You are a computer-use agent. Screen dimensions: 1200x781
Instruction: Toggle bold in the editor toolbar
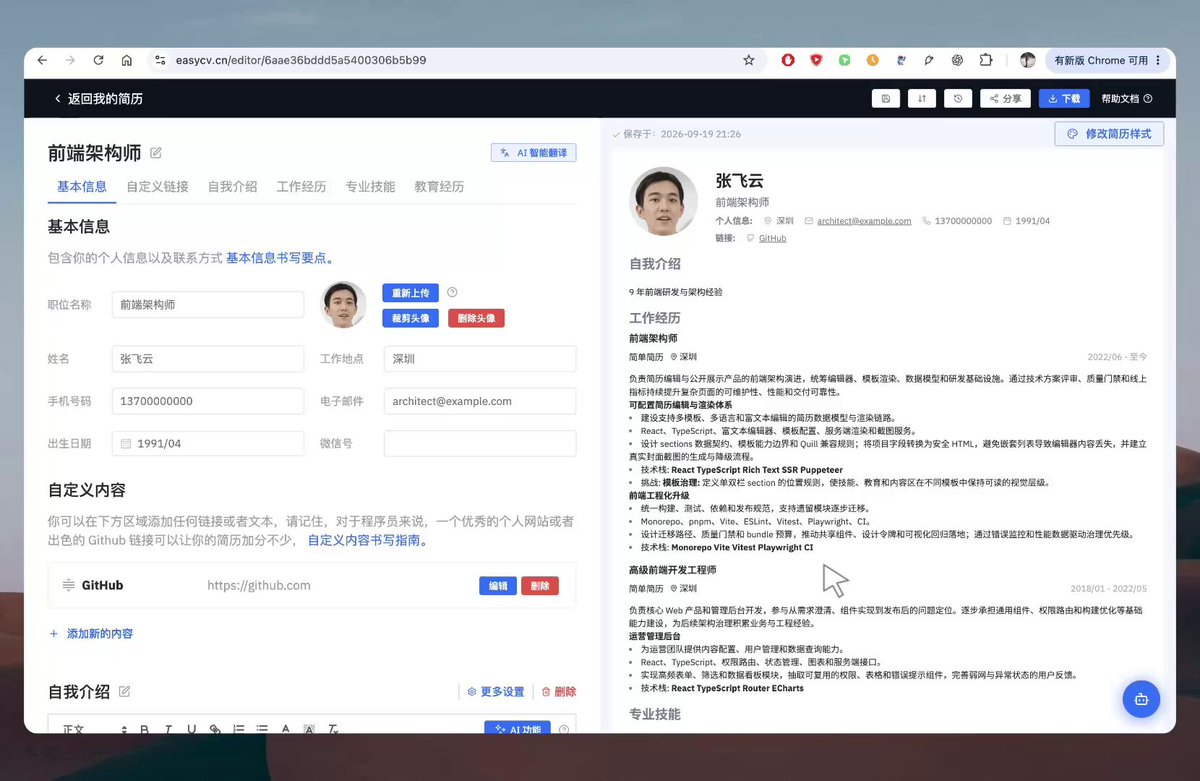pos(144,729)
